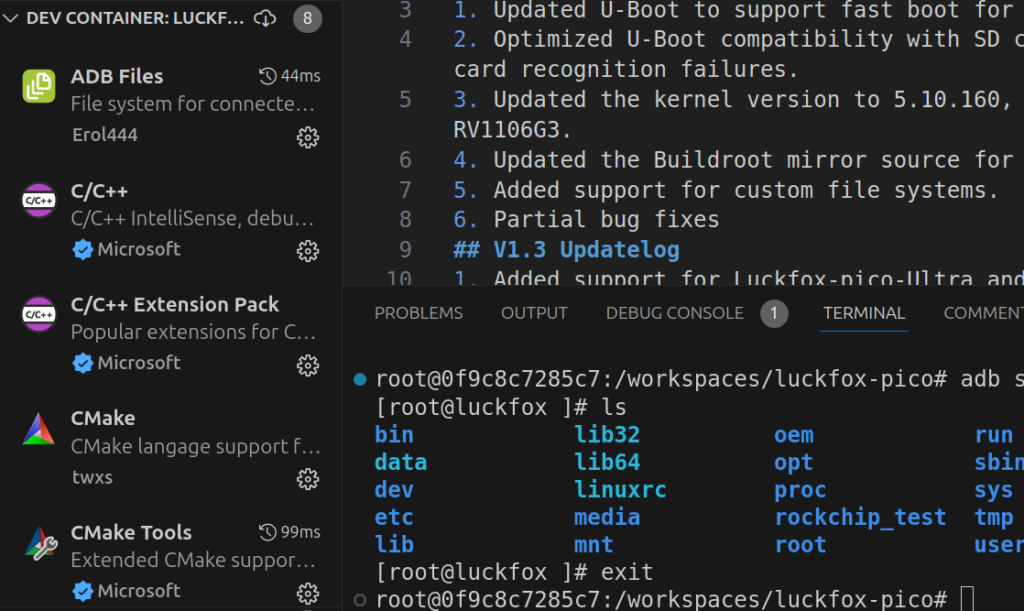This screenshot has width=1024, height=611.
Task: Click the ADB Files activation time clock icon
Action: (x=268, y=76)
